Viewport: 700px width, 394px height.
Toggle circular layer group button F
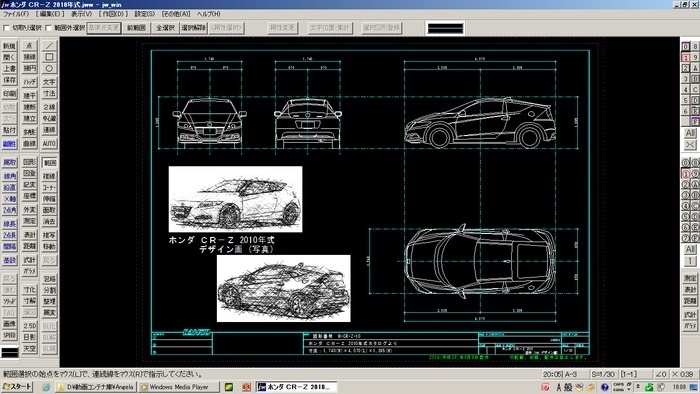pyautogui.click(x=695, y=238)
